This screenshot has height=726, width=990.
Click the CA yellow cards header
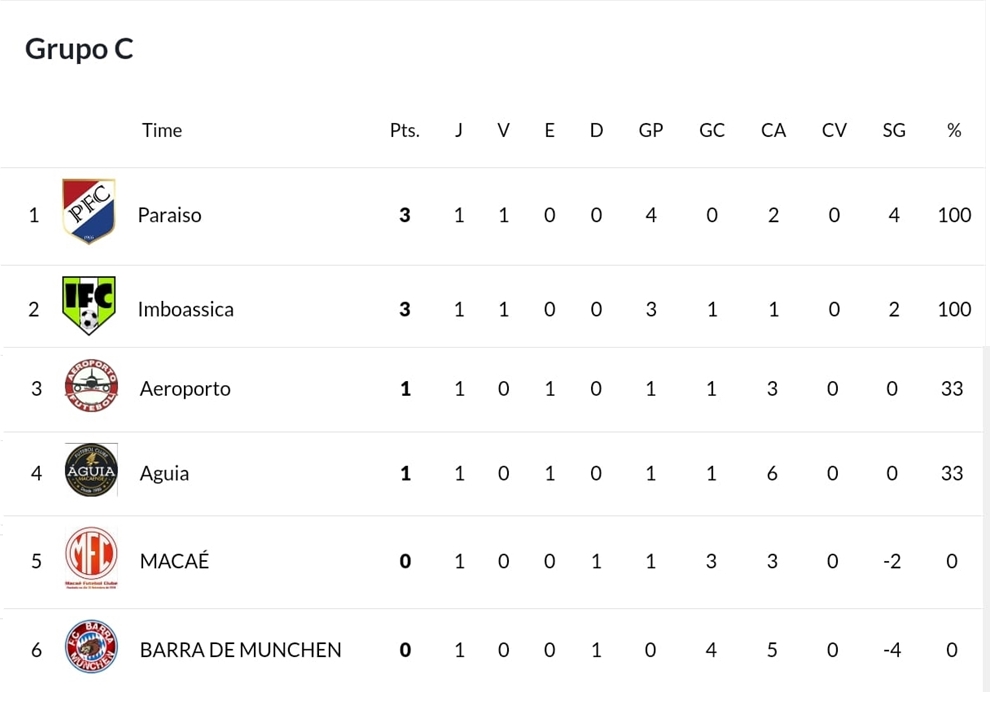pos(773,130)
